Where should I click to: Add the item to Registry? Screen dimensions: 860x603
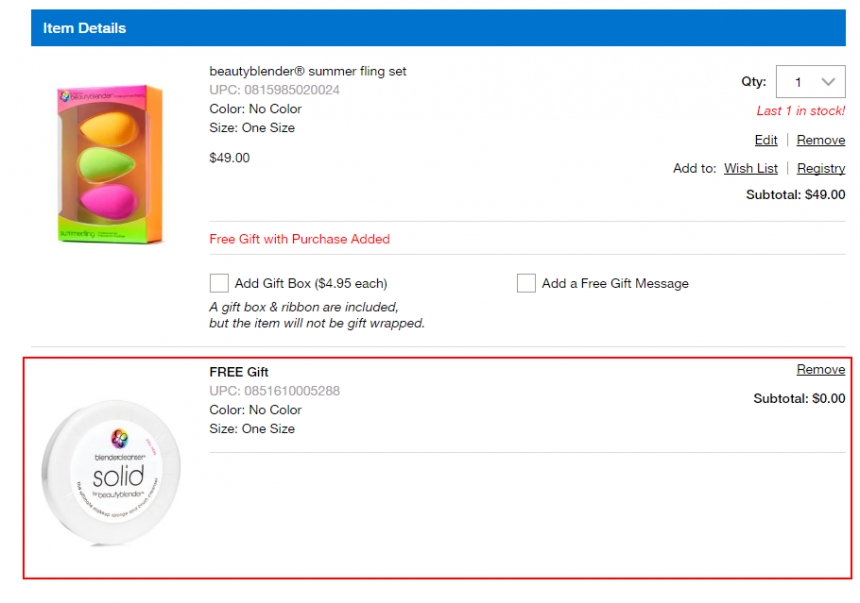(x=820, y=168)
